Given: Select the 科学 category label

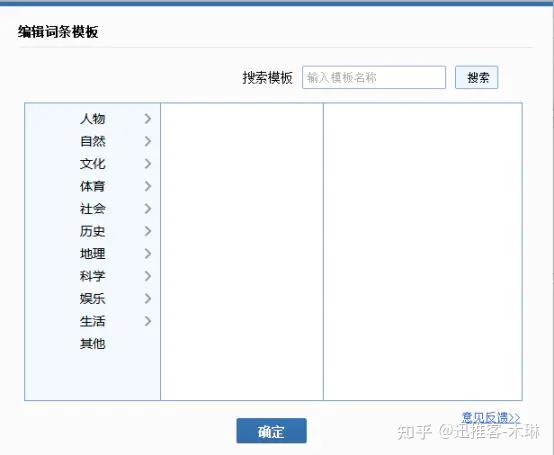Looking at the screenshot, I should point(93,276).
